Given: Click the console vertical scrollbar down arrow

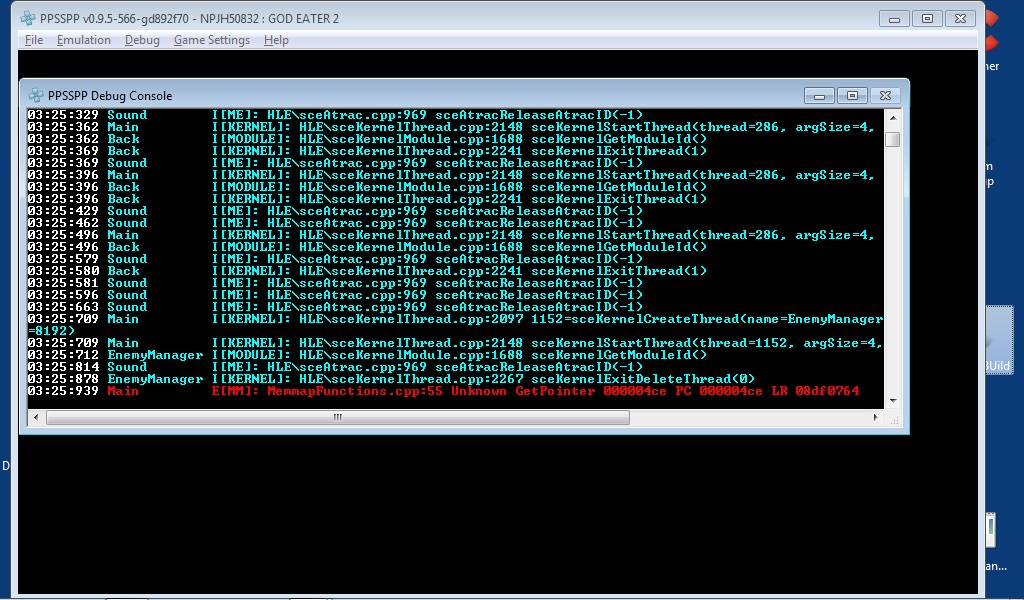Looking at the screenshot, I should coord(892,400).
